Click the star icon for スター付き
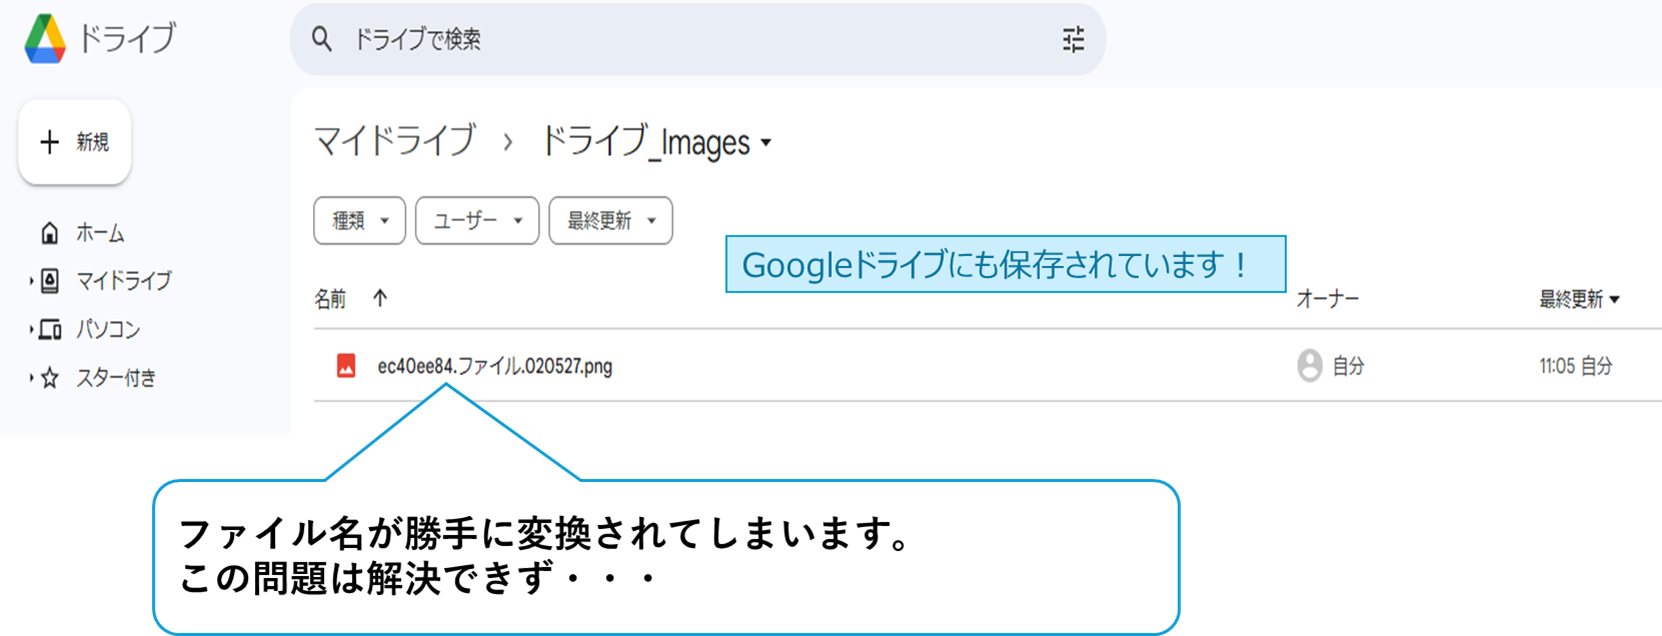 click(50, 378)
